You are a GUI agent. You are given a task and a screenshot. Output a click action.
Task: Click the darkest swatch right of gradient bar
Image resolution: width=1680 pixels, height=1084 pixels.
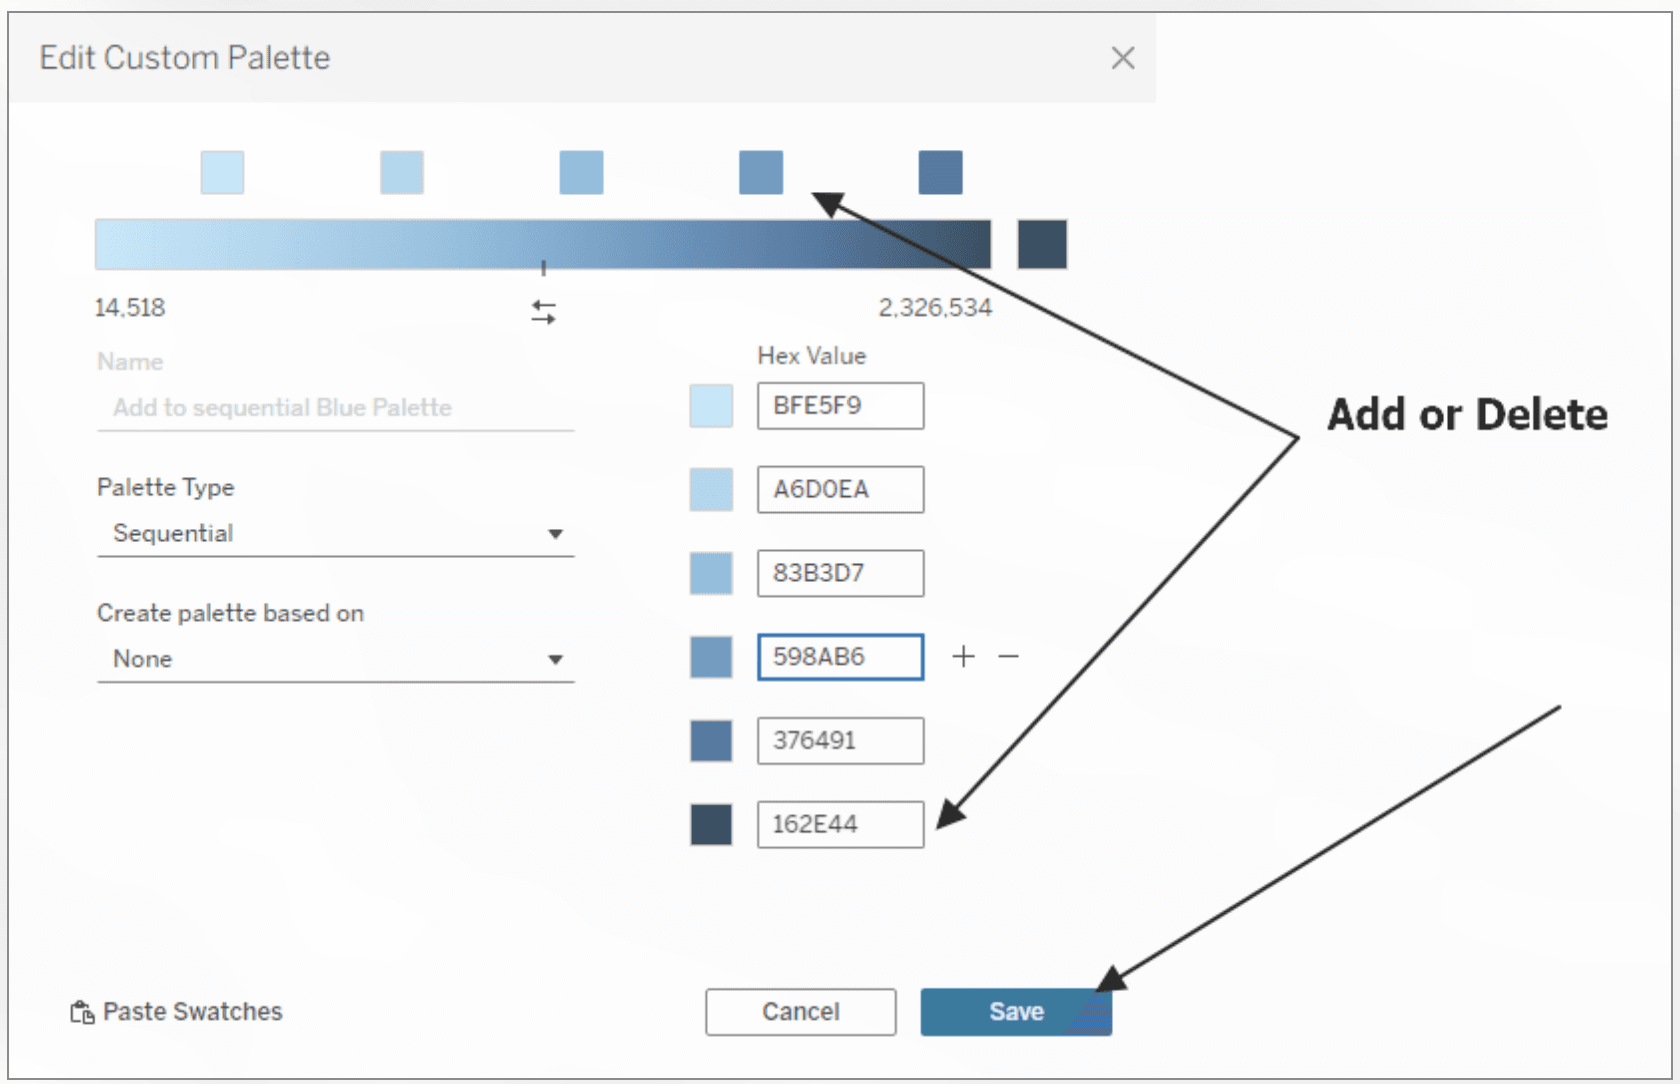coord(1042,245)
